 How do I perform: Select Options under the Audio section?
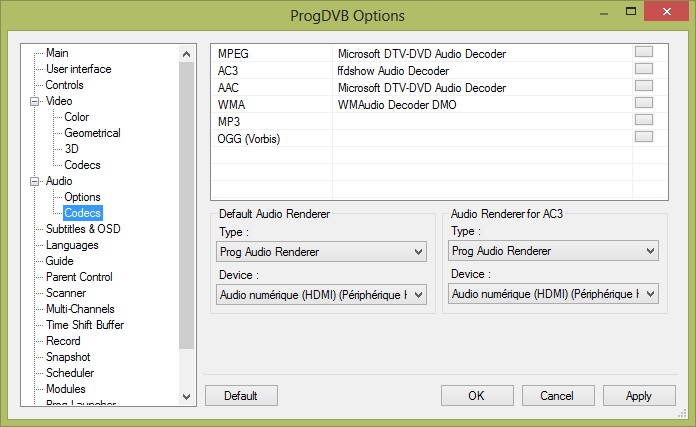82,197
